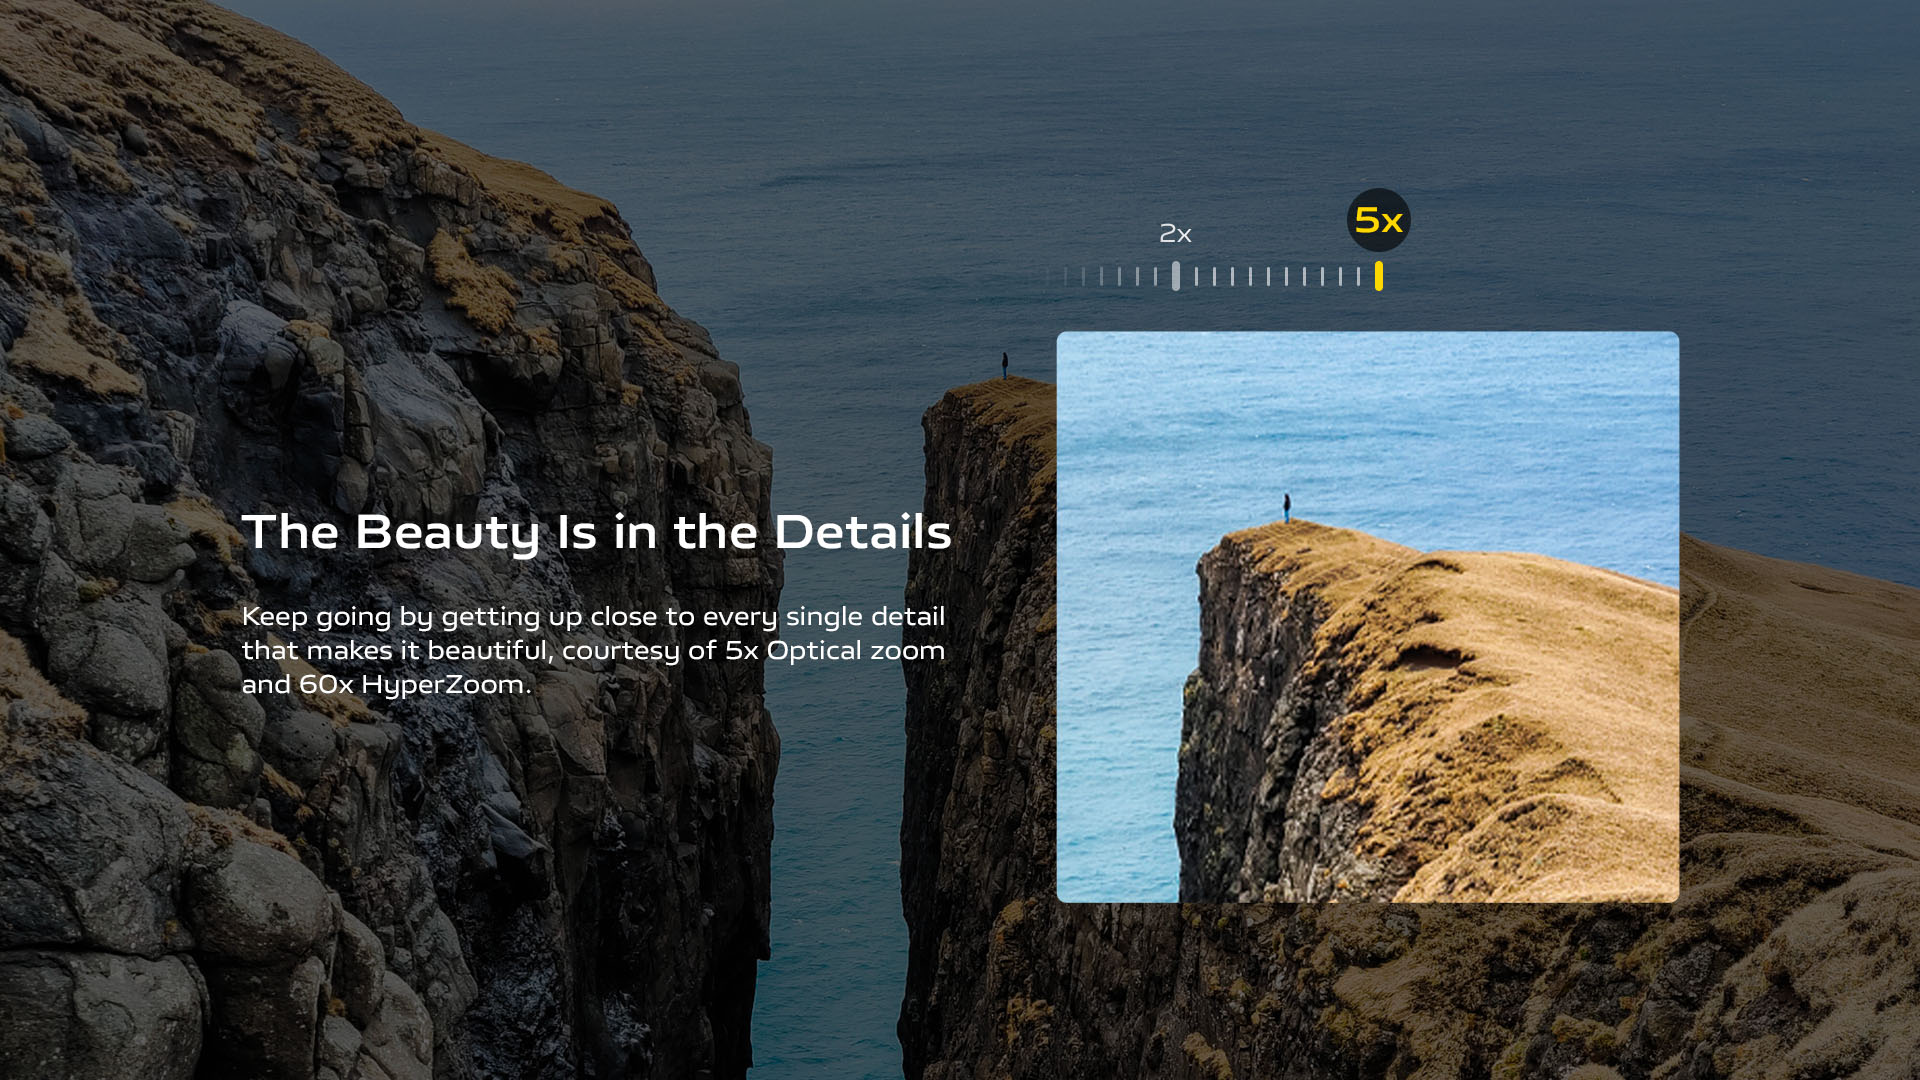Click the yellow slider marker under 5x
The height and width of the screenshot is (1080, 1920).
[1378, 276]
